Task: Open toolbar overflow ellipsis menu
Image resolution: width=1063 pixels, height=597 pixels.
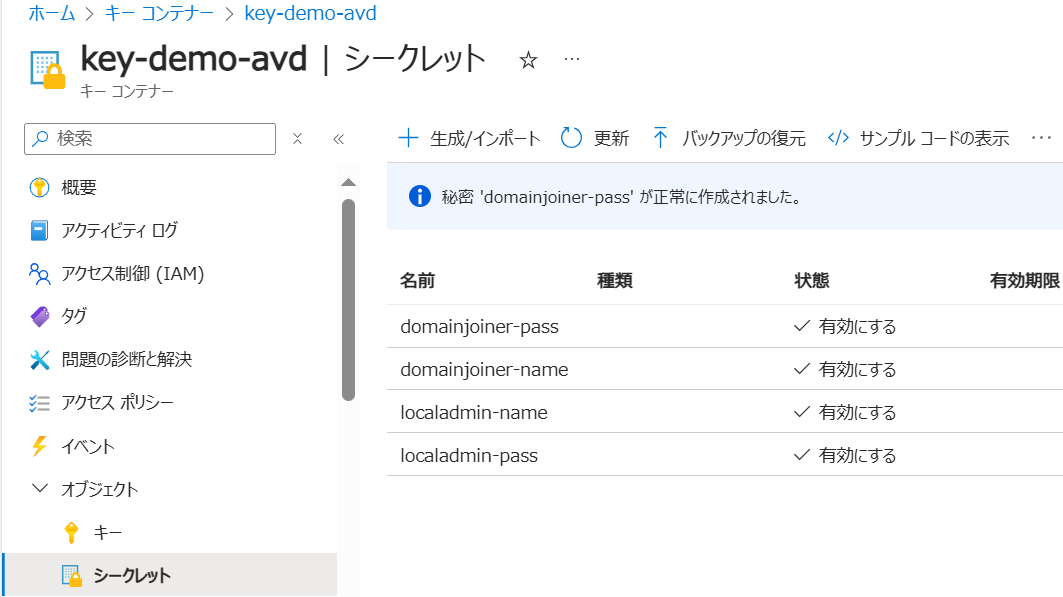Action: [x=1041, y=138]
